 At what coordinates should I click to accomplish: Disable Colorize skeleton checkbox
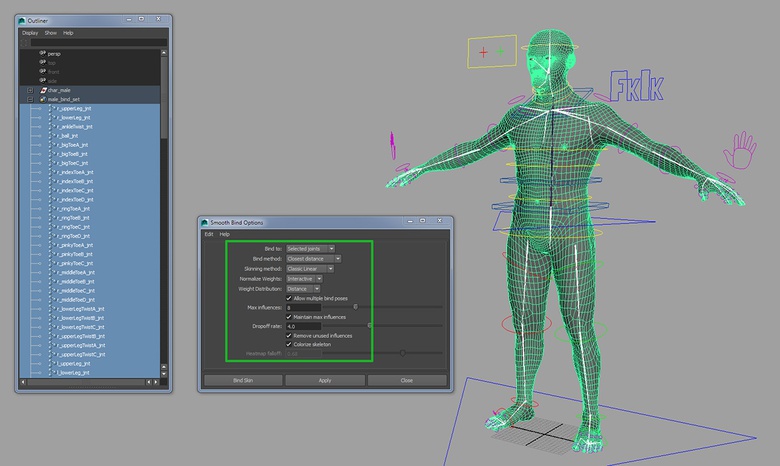[x=289, y=344]
